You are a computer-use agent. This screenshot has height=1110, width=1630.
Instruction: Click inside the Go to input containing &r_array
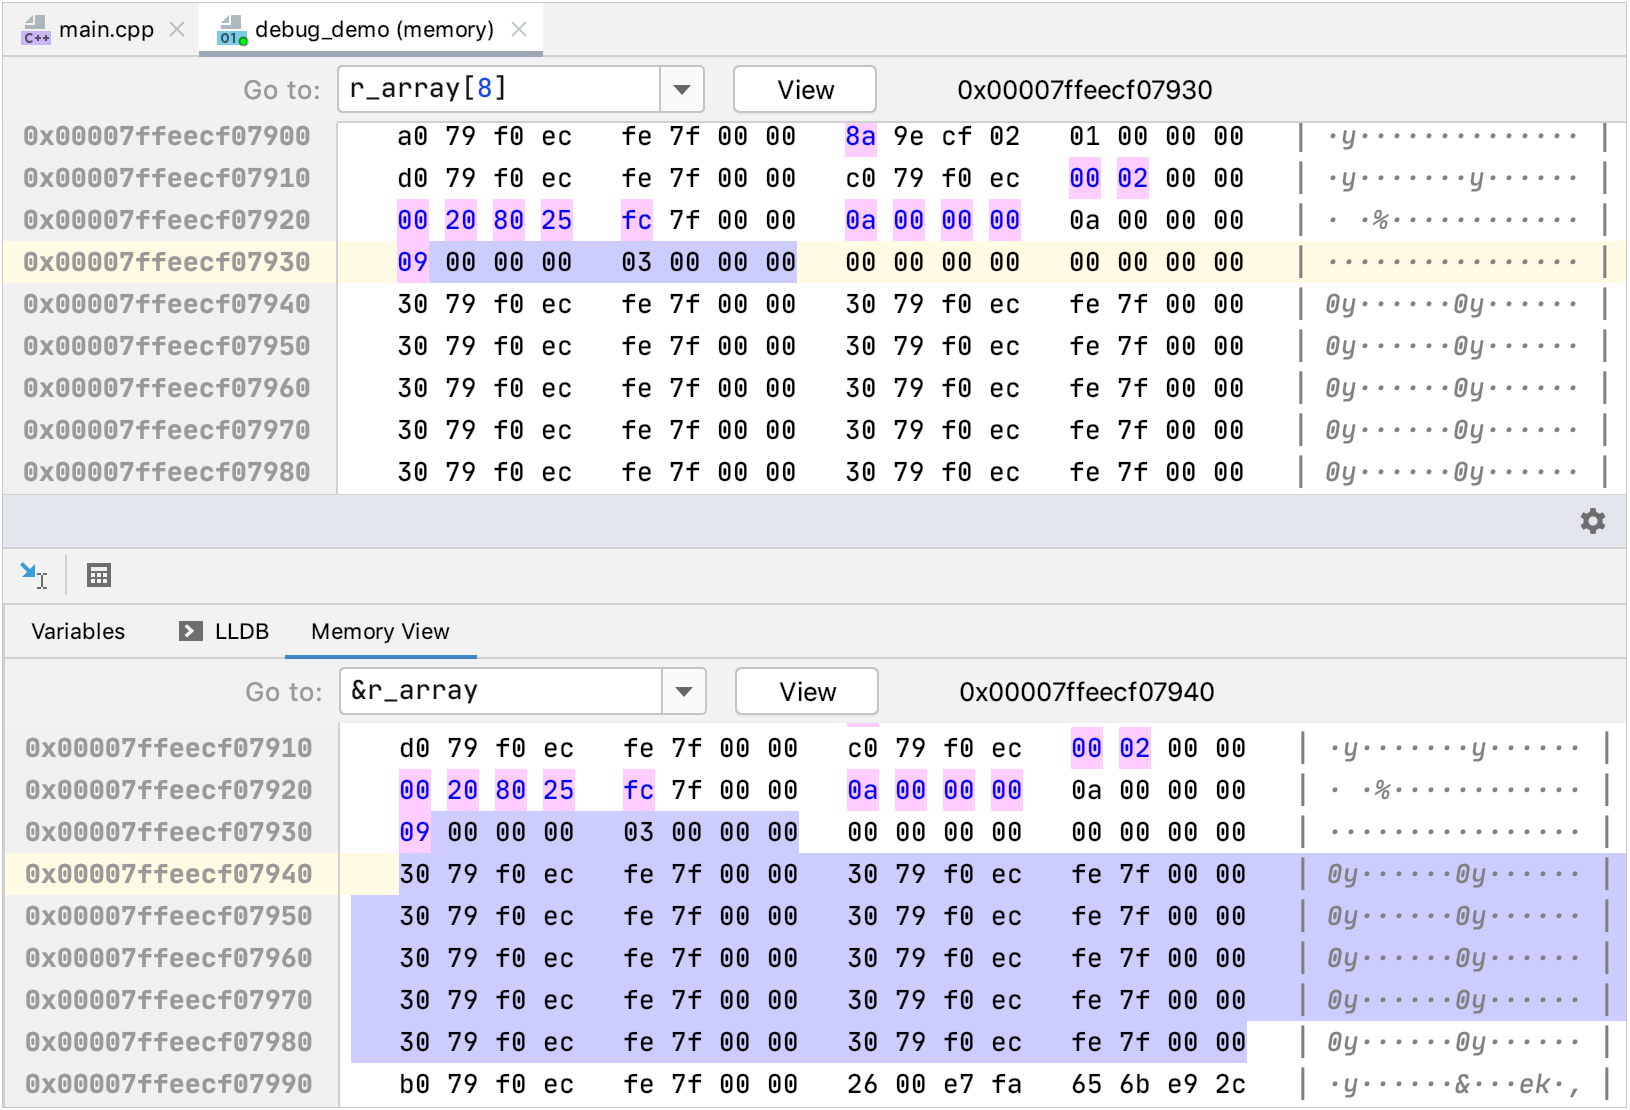coord(500,691)
